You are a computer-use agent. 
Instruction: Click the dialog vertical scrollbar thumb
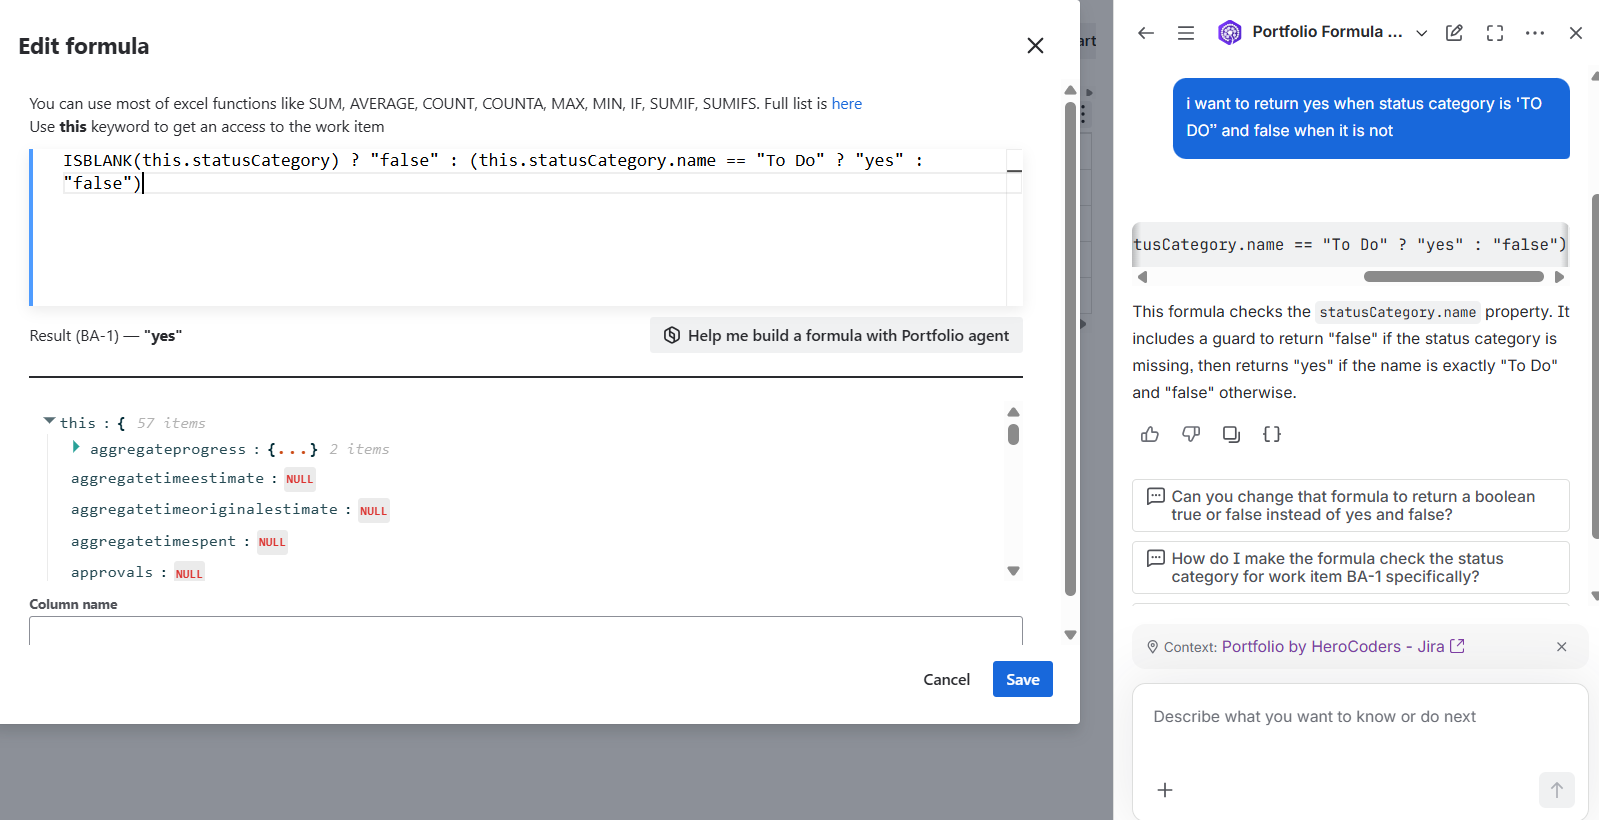click(x=1070, y=348)
